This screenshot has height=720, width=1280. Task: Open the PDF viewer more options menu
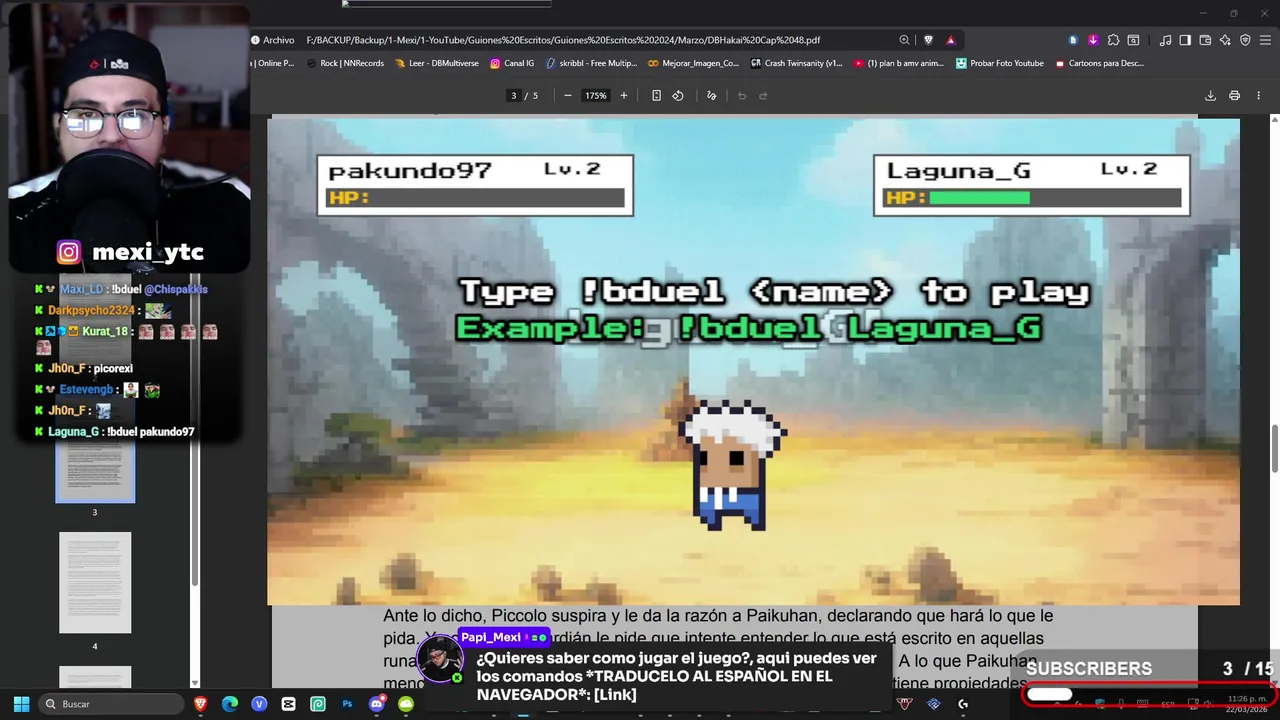(x=1259, y=96)
